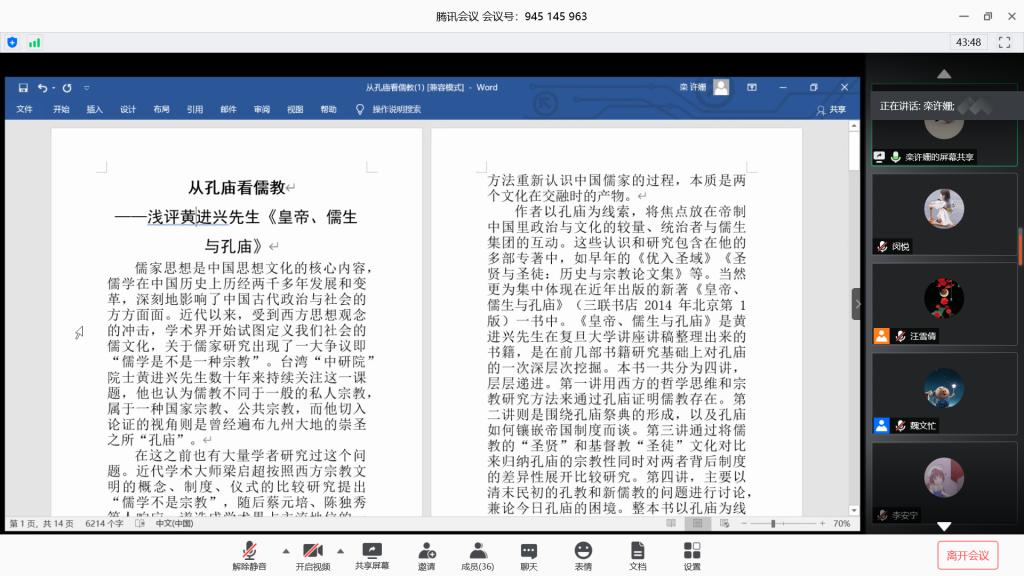Toggle fullscreen mode for meeting window
This screenshot has height=576, width=1024.
[1002, 43]
